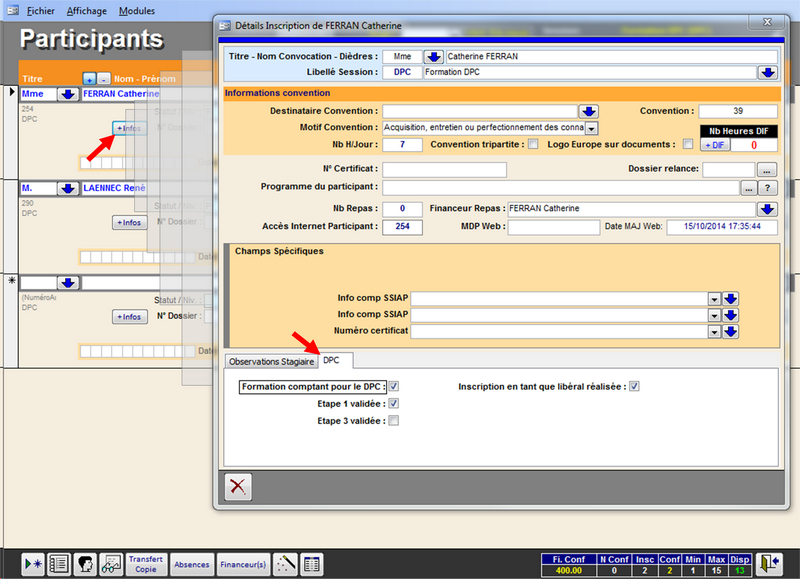Open the Modules menu

coord(136,11)
